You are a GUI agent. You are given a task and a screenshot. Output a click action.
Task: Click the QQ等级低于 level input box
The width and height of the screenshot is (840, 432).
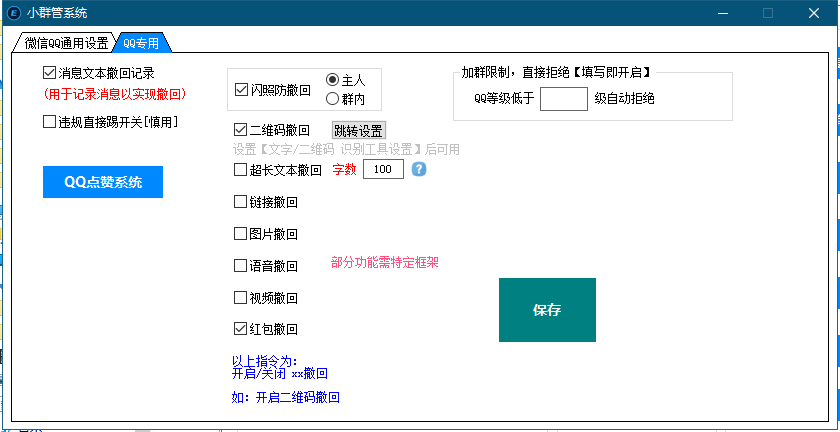point(564,99)
